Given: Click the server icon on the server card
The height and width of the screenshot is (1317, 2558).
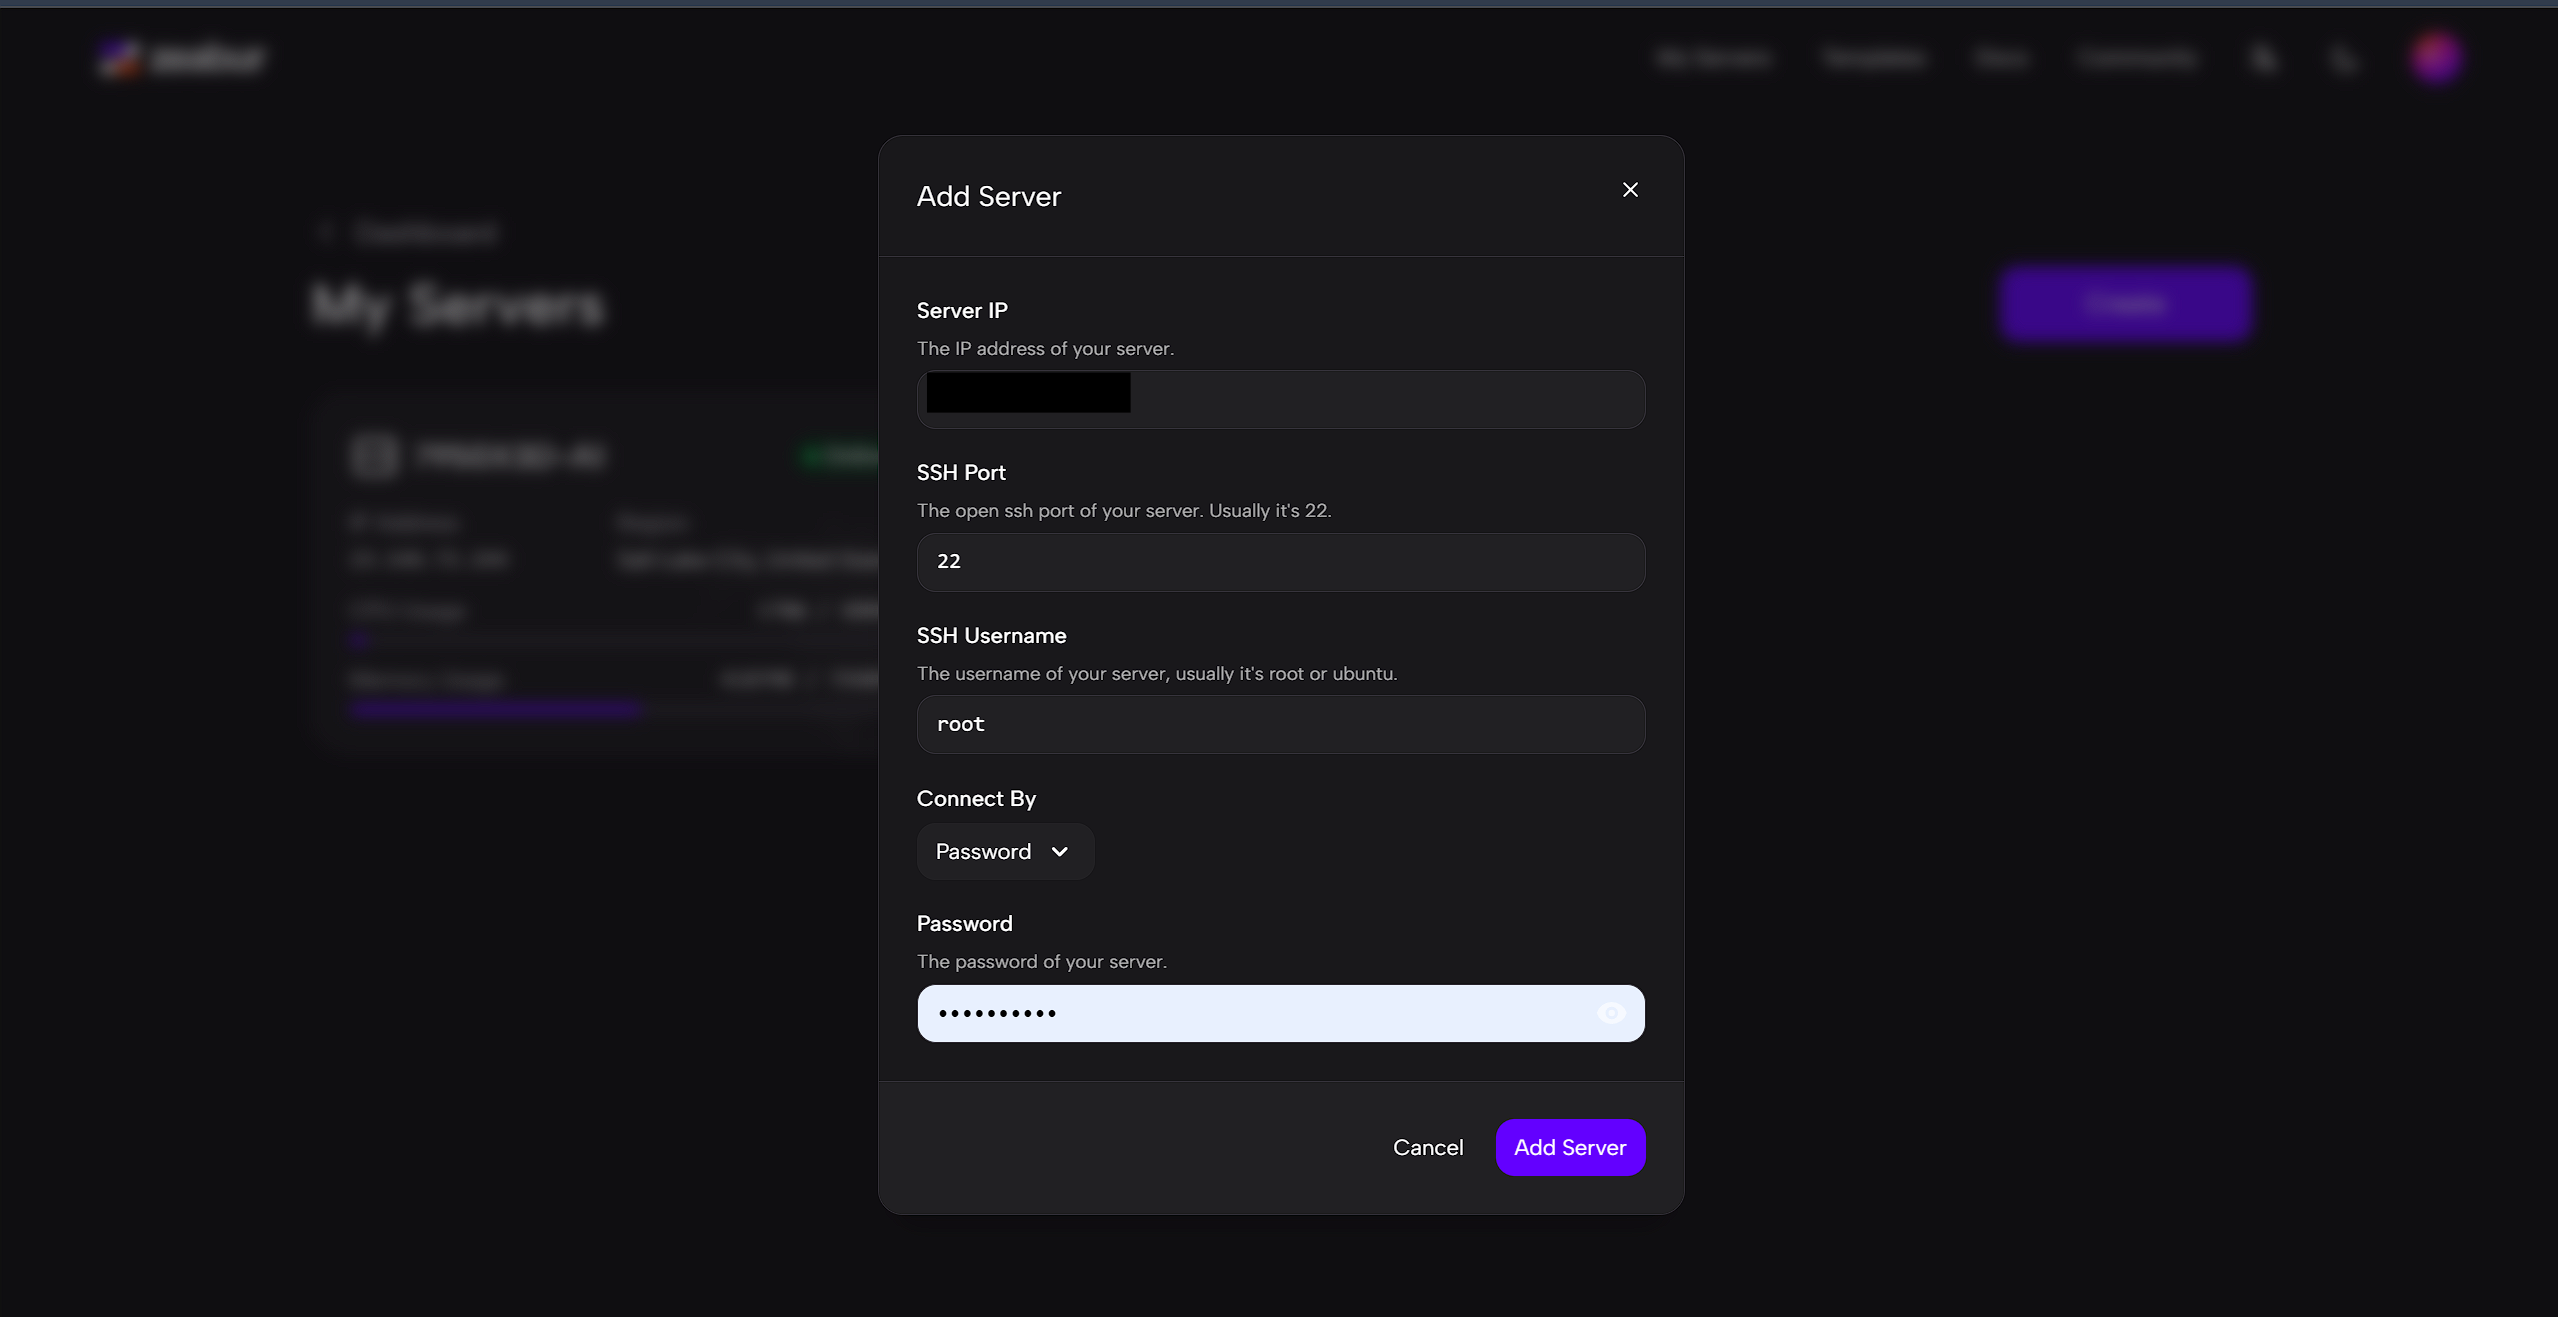Looking at the screenshot, I should click(x=375, y=457).
